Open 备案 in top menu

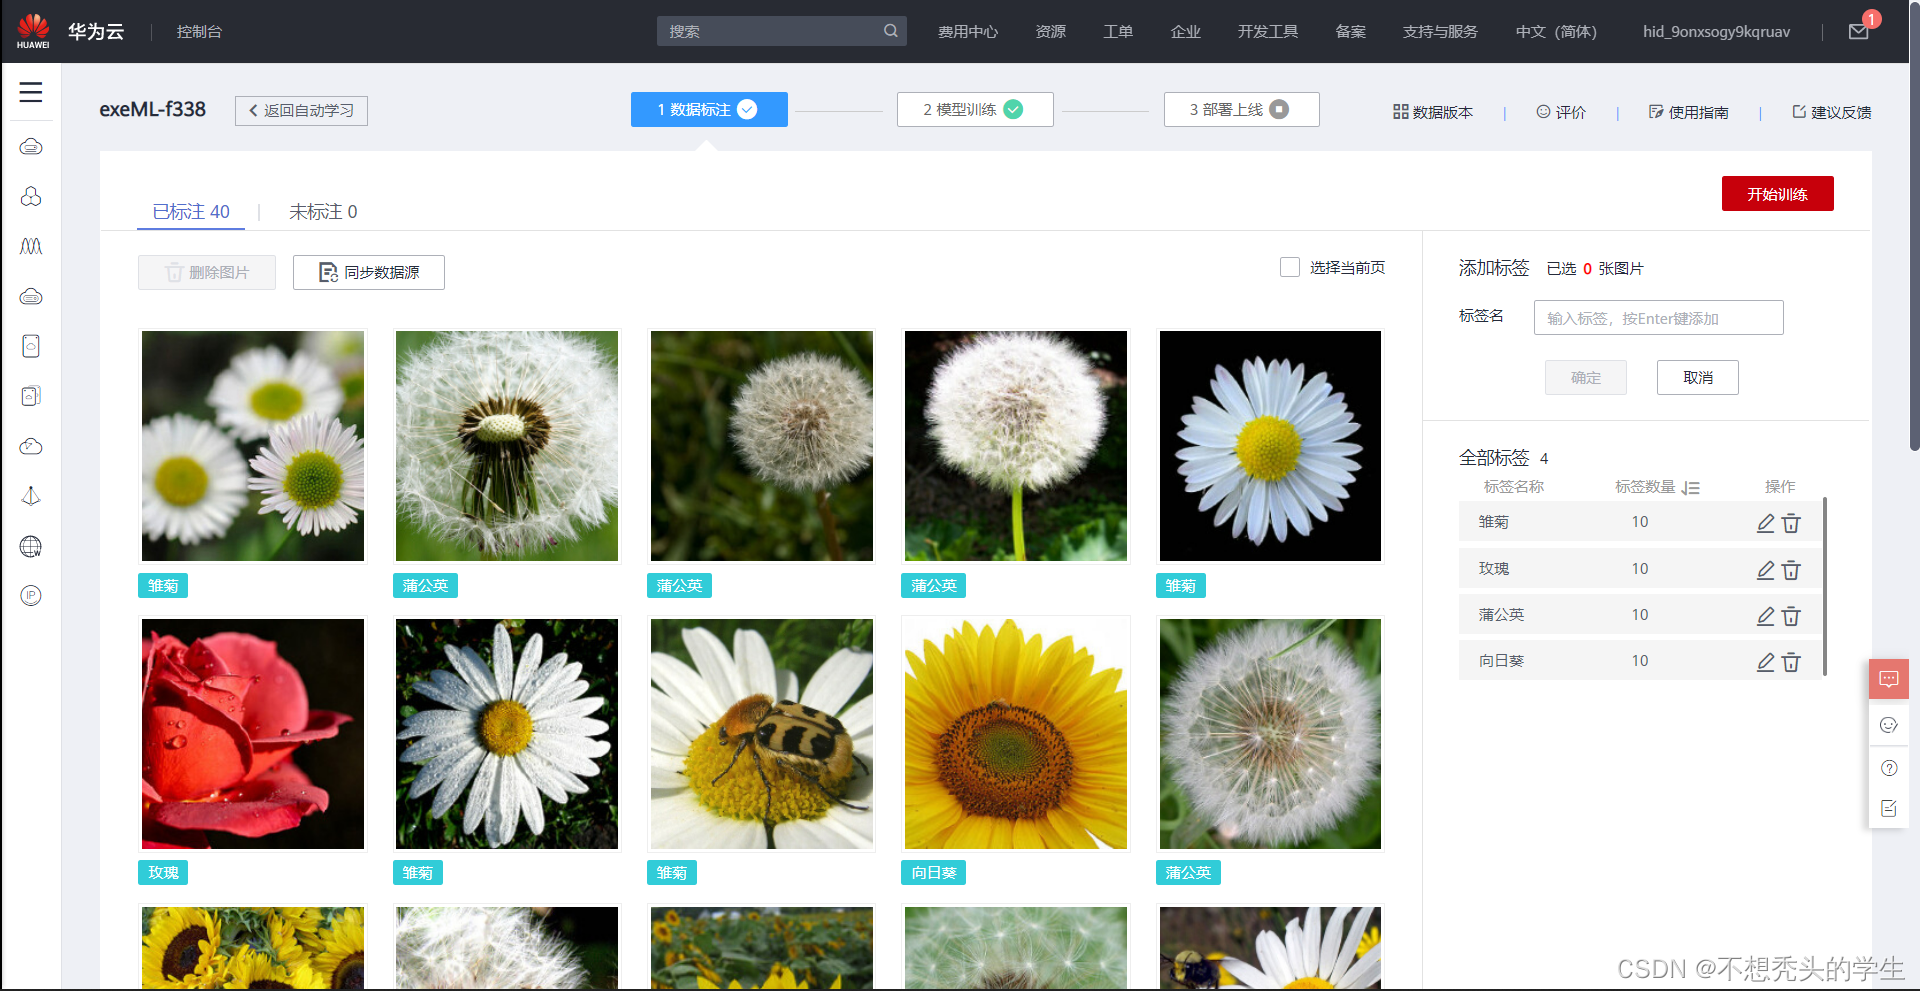coord(1351,31)
